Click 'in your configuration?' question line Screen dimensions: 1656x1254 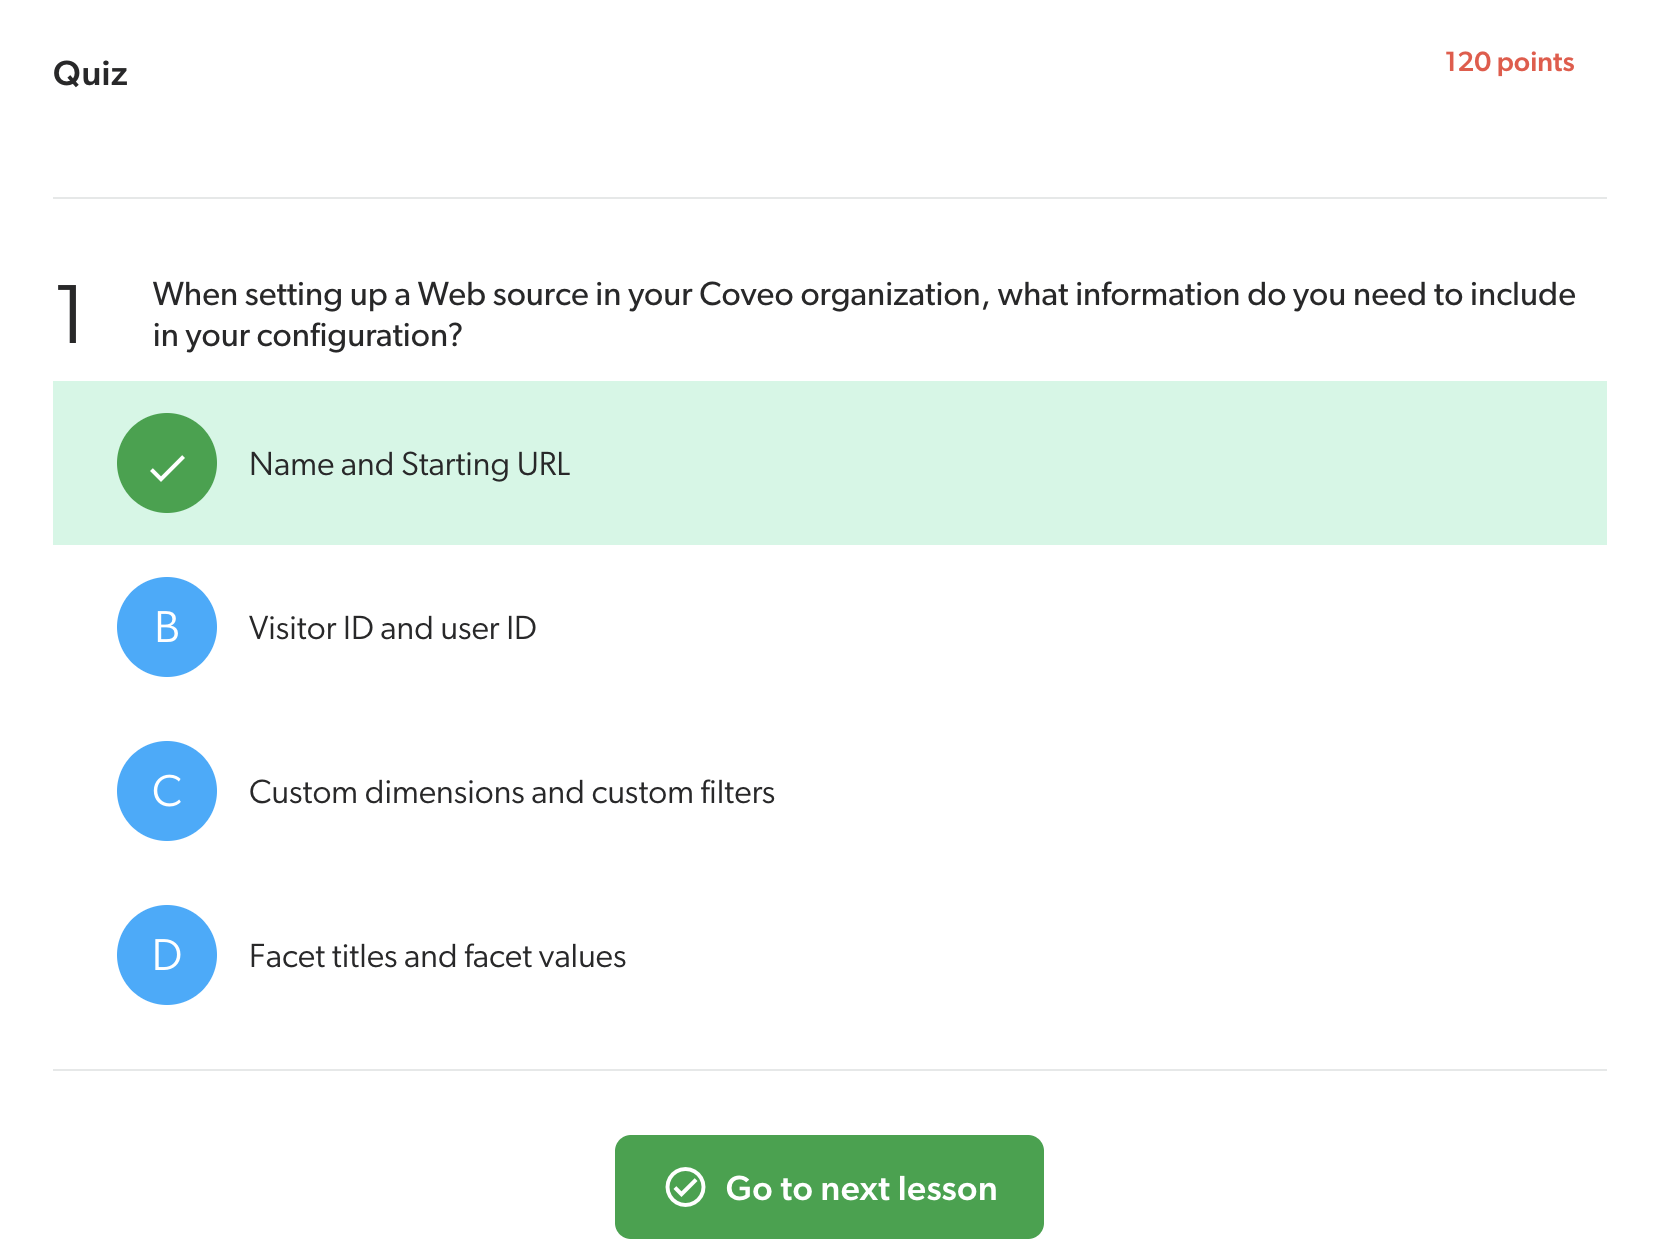pyautogui.click(x=307, y=336)
